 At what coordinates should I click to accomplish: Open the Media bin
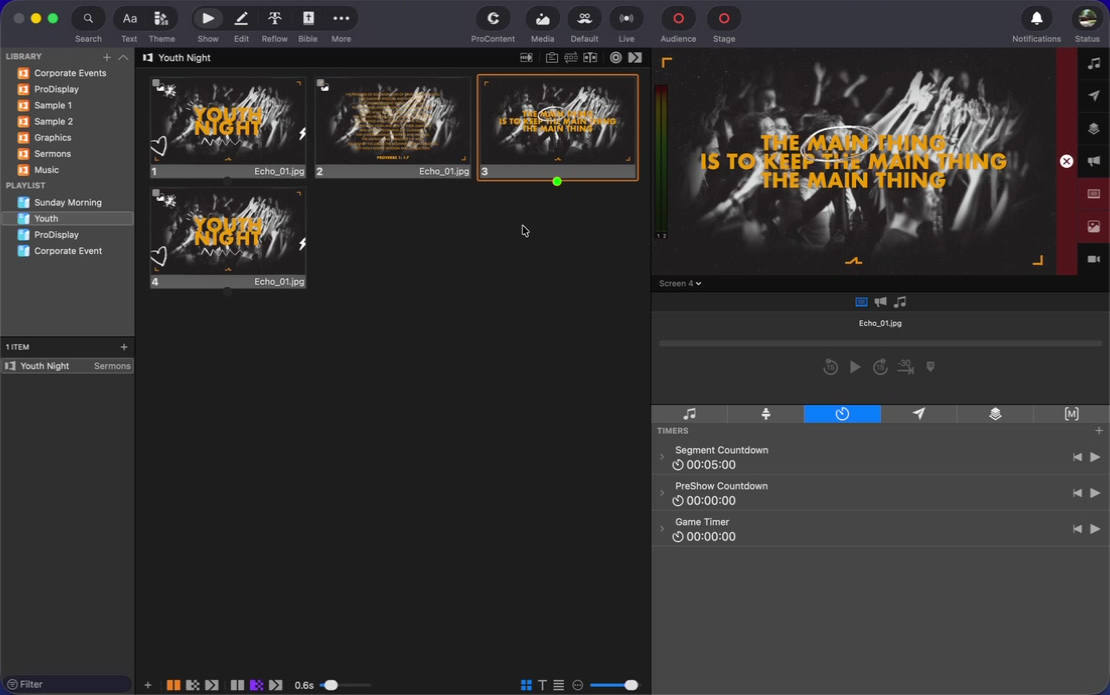[x=542, y=18]
